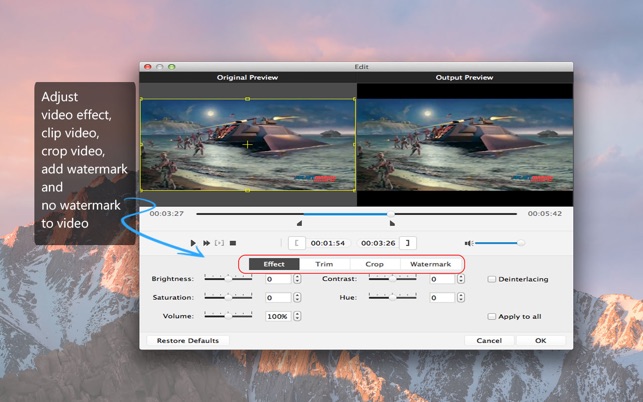The image size is (643, 402).
Task: Set trim end with right bracket icon
Action: click(407, 243)
